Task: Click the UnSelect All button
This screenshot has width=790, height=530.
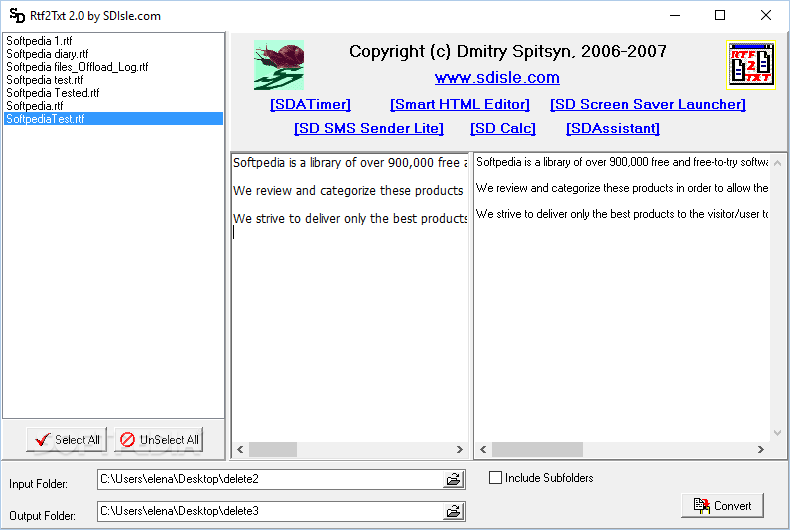Action: tap(159, 440)
